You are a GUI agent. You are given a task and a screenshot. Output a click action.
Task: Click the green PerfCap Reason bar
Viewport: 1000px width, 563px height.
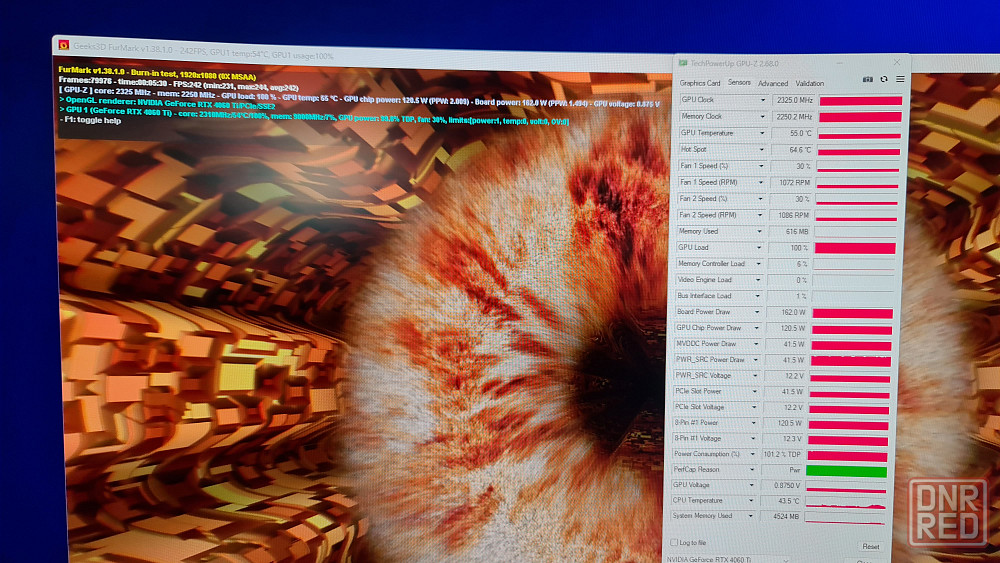[846, 471]
